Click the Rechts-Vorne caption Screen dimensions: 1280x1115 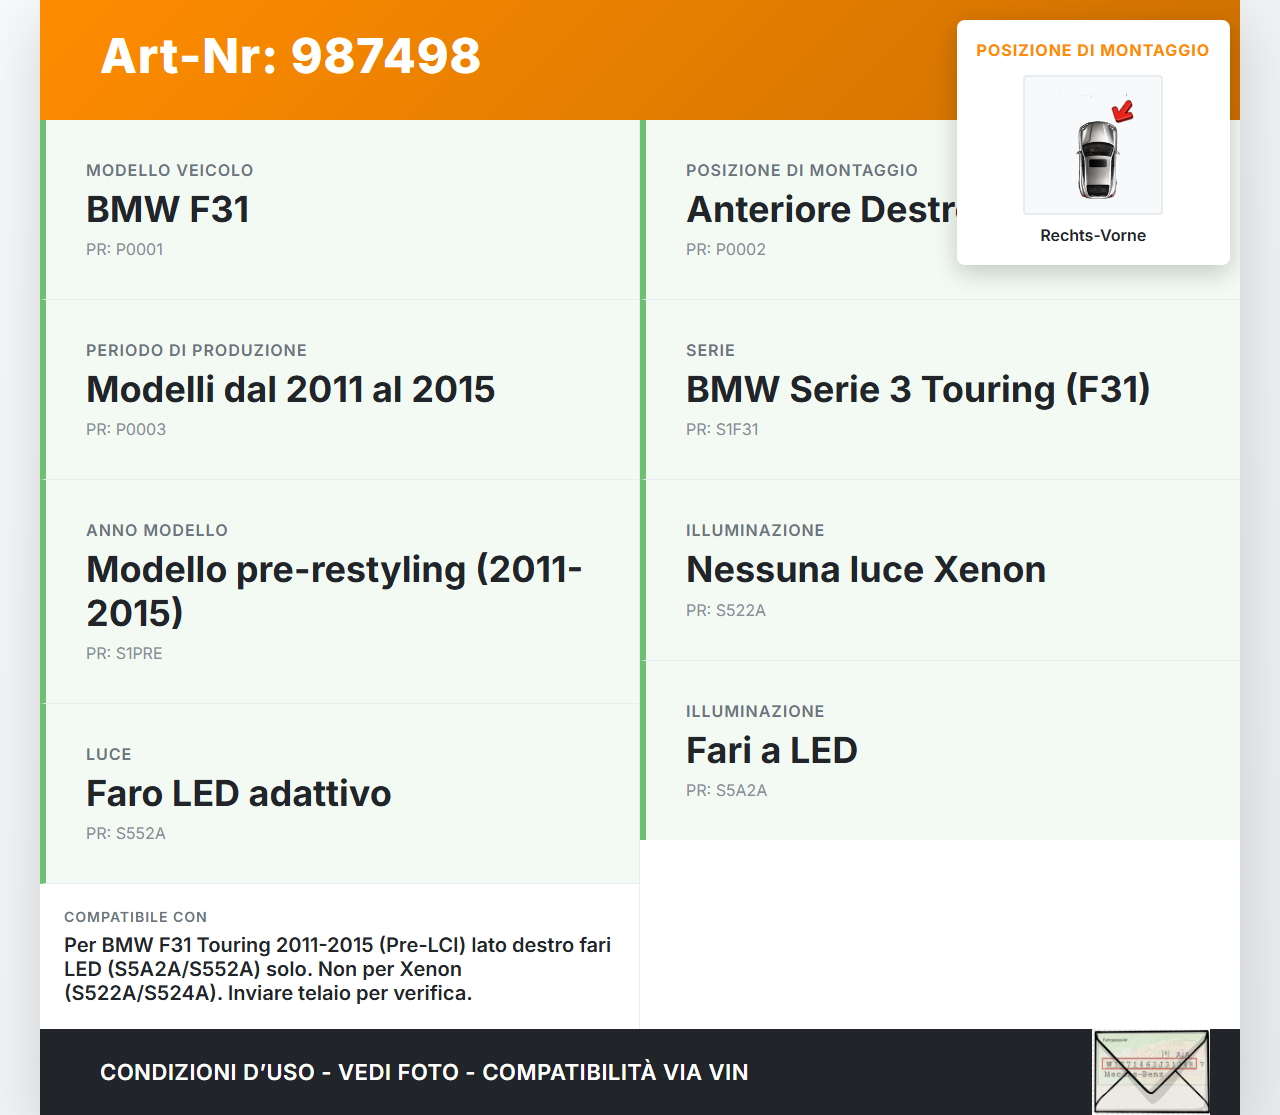coord(1093,235)
